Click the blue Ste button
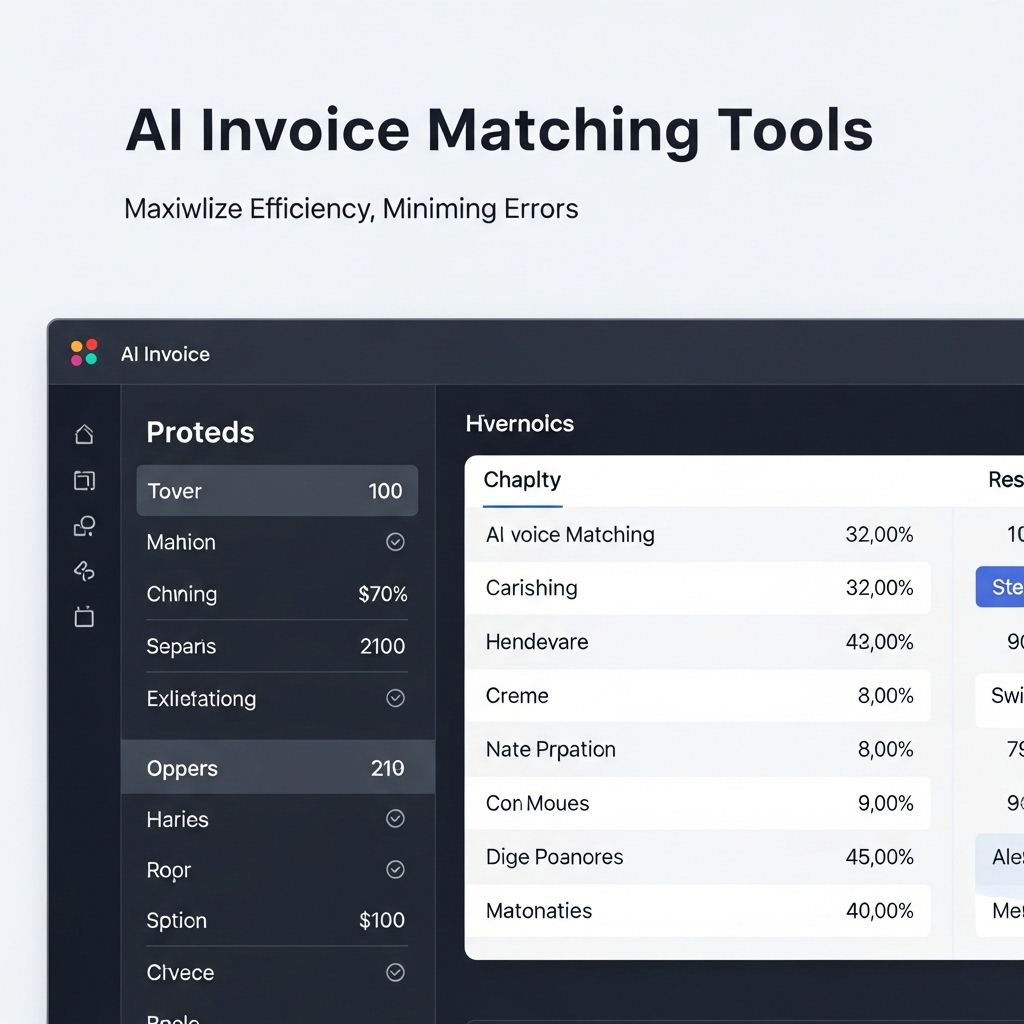Image resolution: width=1024 pixels, height=1024 pixels. pos(1000,587)
